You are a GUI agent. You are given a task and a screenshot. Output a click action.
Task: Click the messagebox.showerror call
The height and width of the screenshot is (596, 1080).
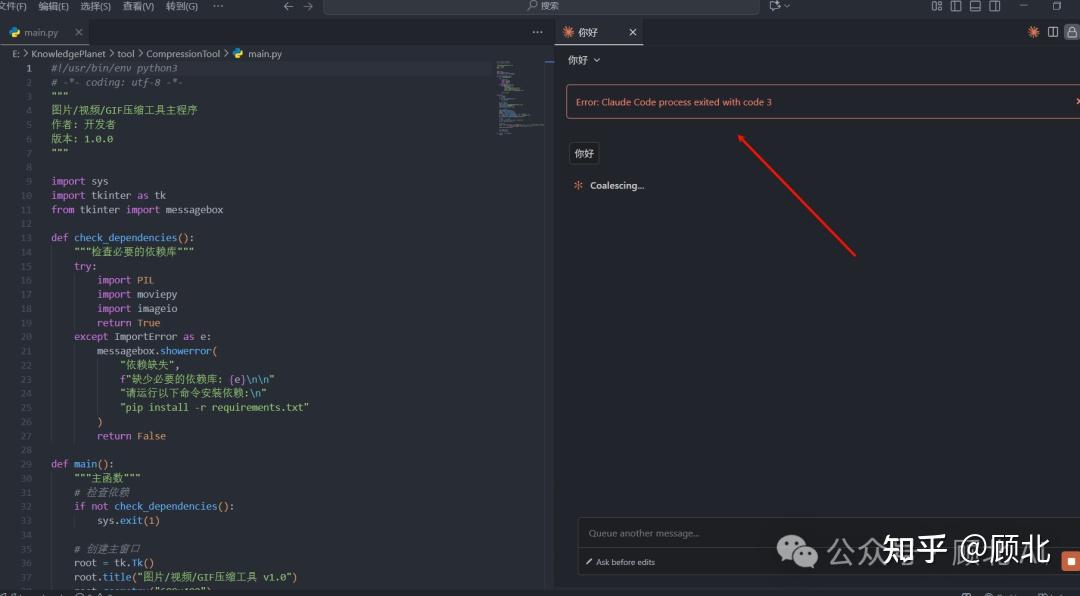coord(157,351)
